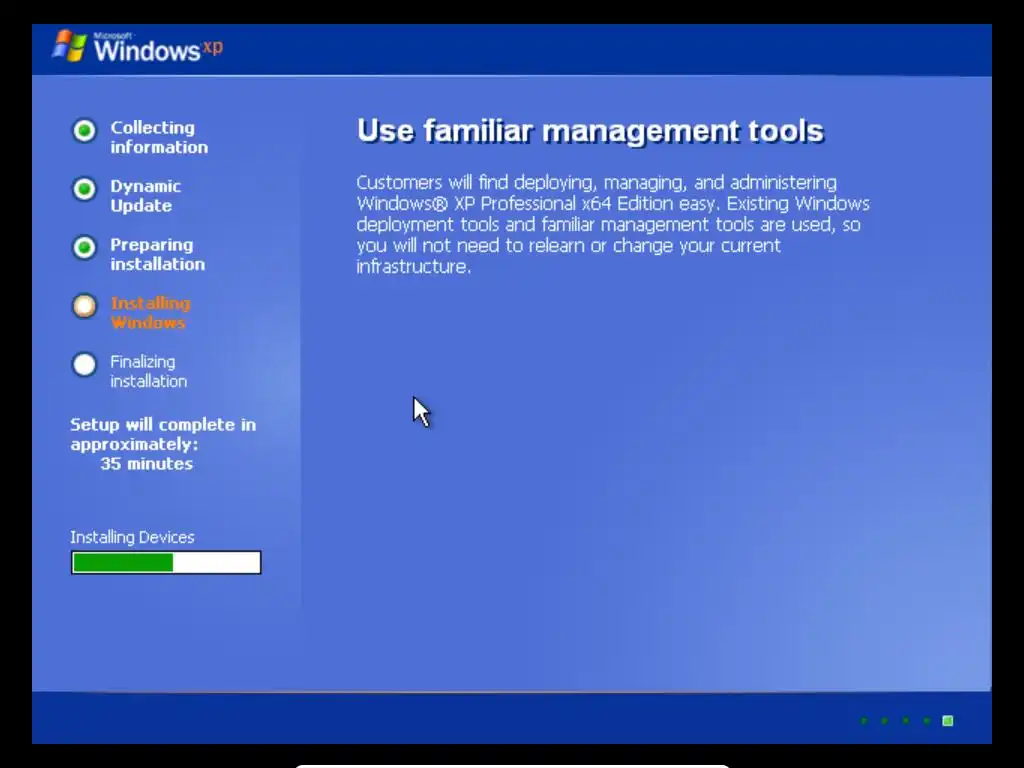Screen dimensions: 1024x768
Task: Click the Windows XP flag logo
Action: pos(70,46)
